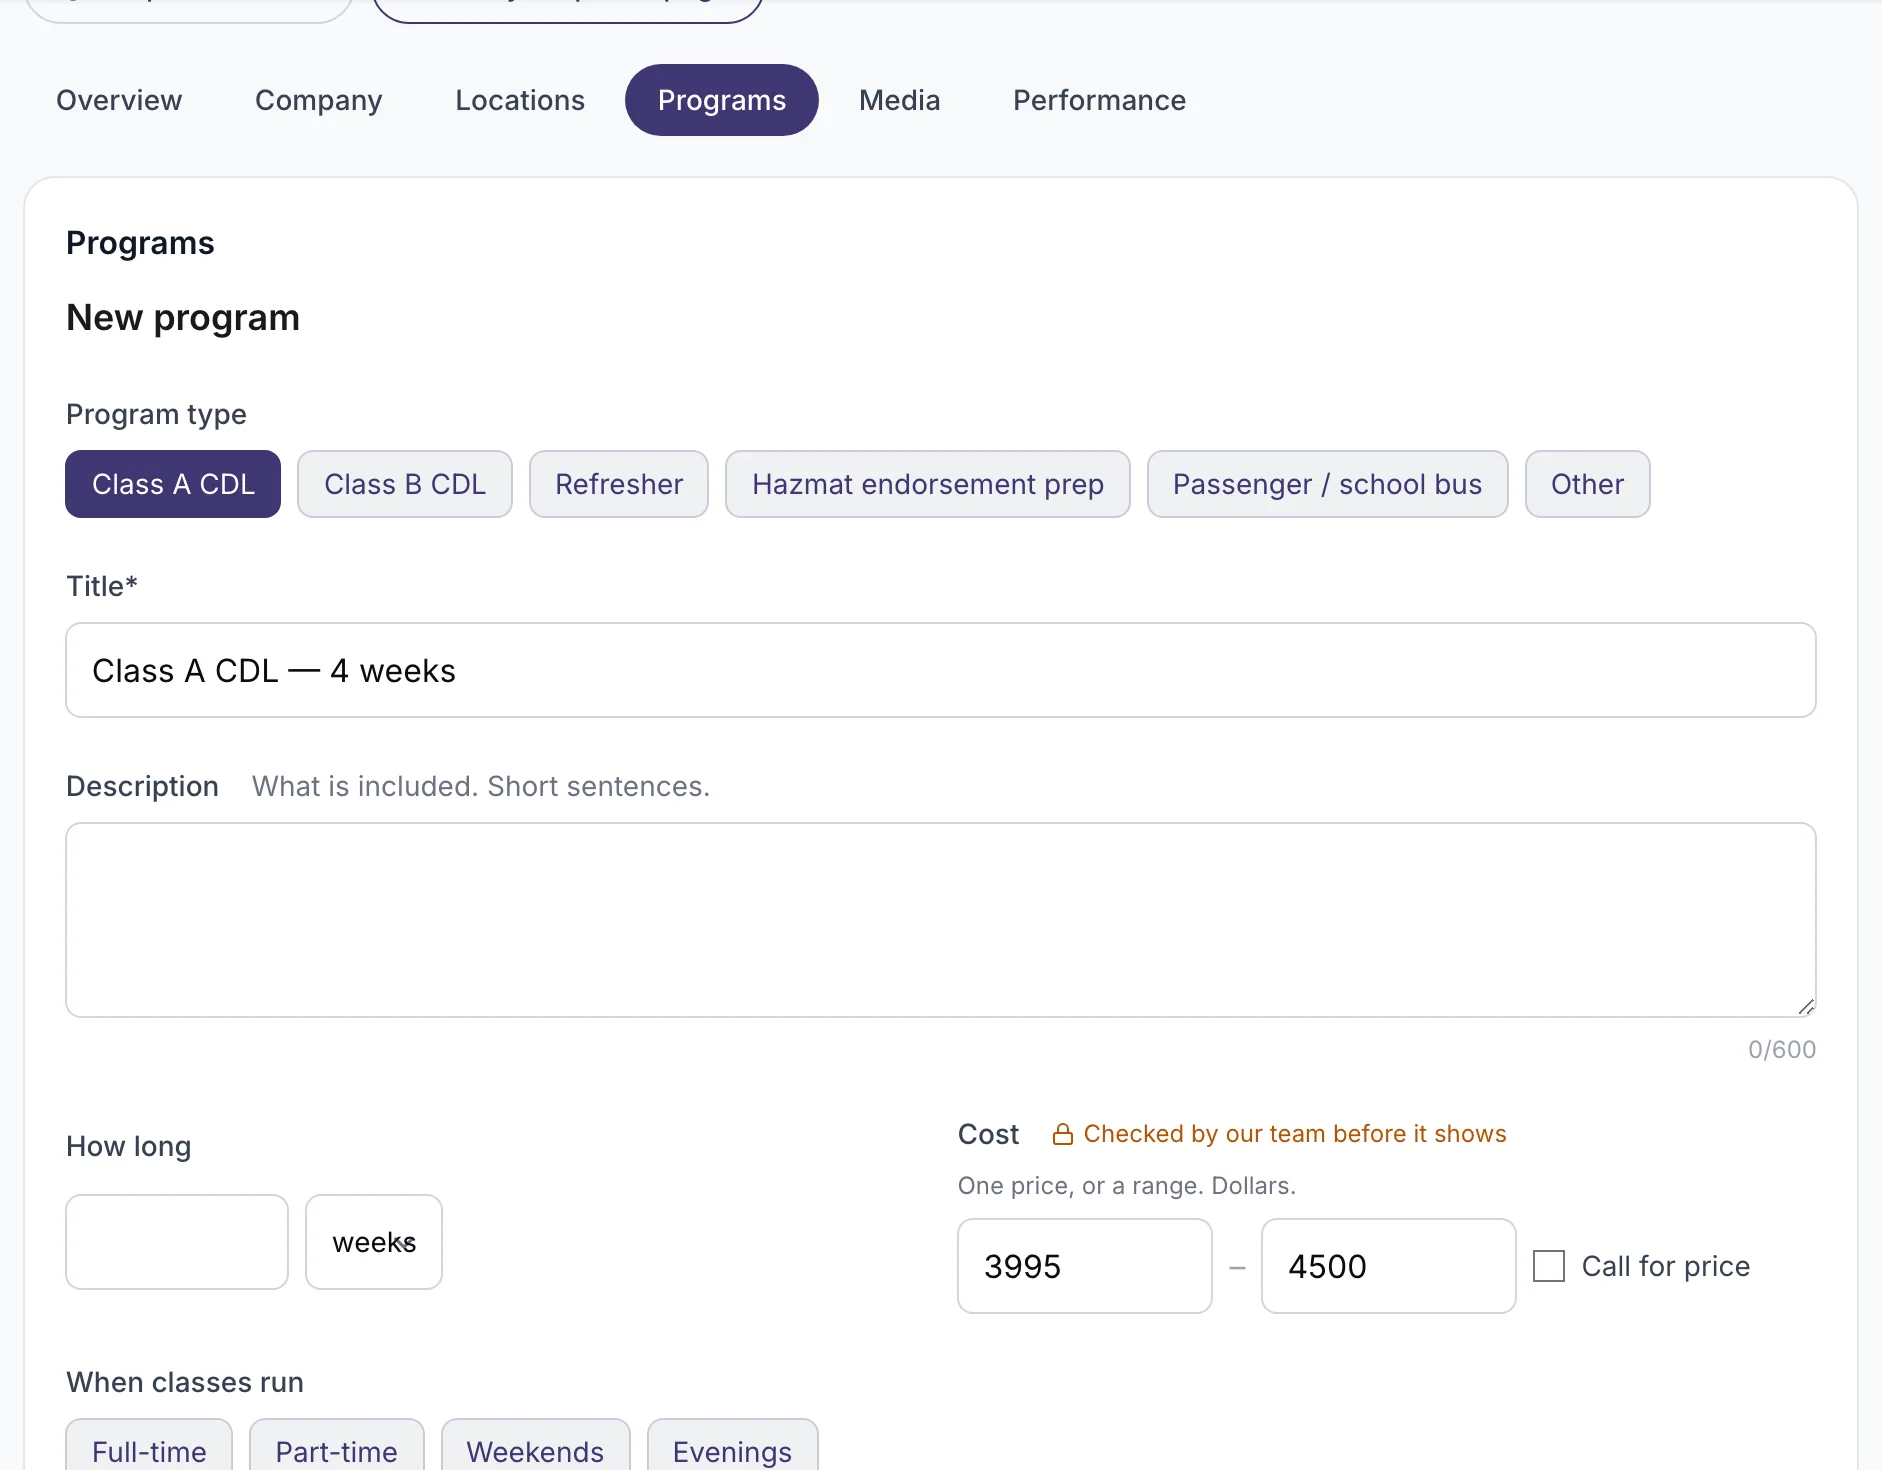Choose the Refresher program type
Image resolution: width=1882 pixels, height=1470 pixels.
[x=619, y=484]
